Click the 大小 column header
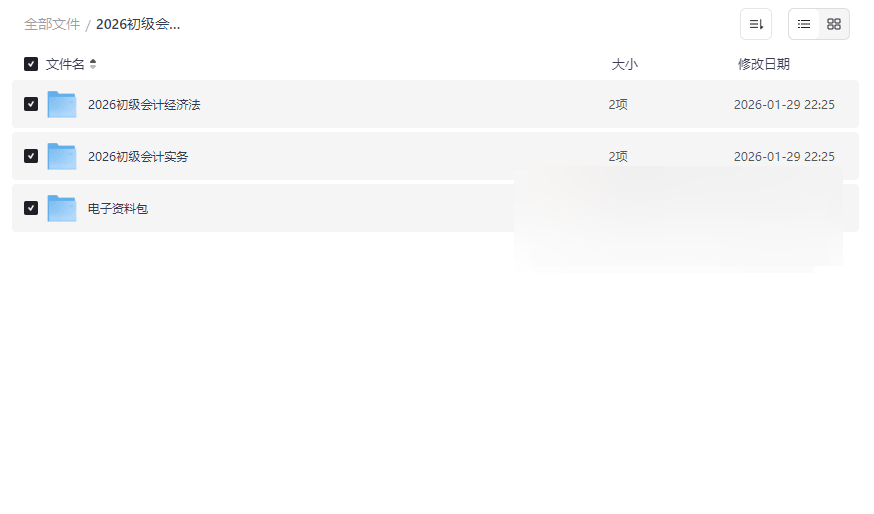874x514 pixels. 624,64
